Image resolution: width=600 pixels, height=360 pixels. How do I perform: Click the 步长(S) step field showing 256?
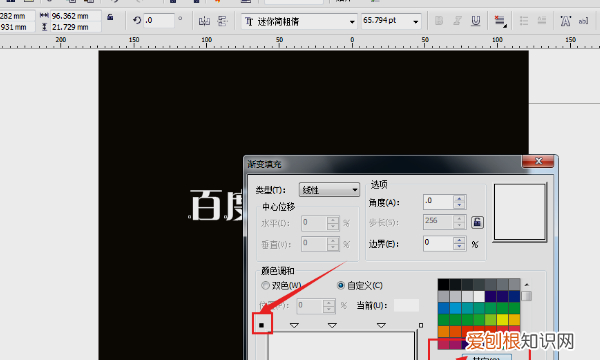tap(439, 222)
